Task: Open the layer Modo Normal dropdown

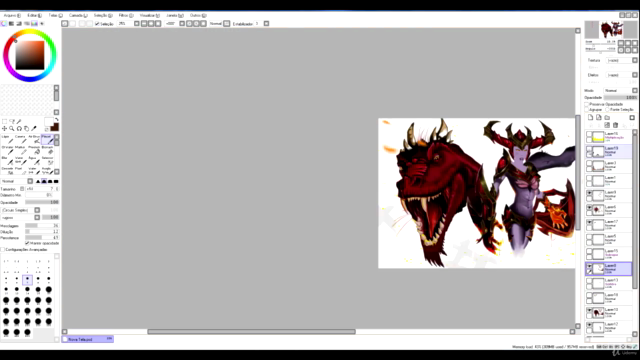Action: pos(621,91)
